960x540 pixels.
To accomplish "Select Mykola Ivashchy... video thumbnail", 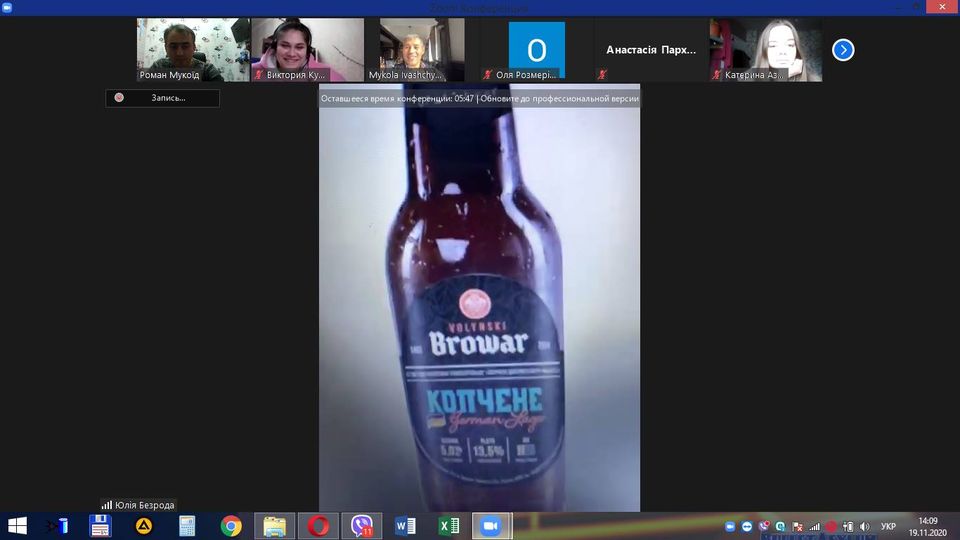I will pos(422,50).
